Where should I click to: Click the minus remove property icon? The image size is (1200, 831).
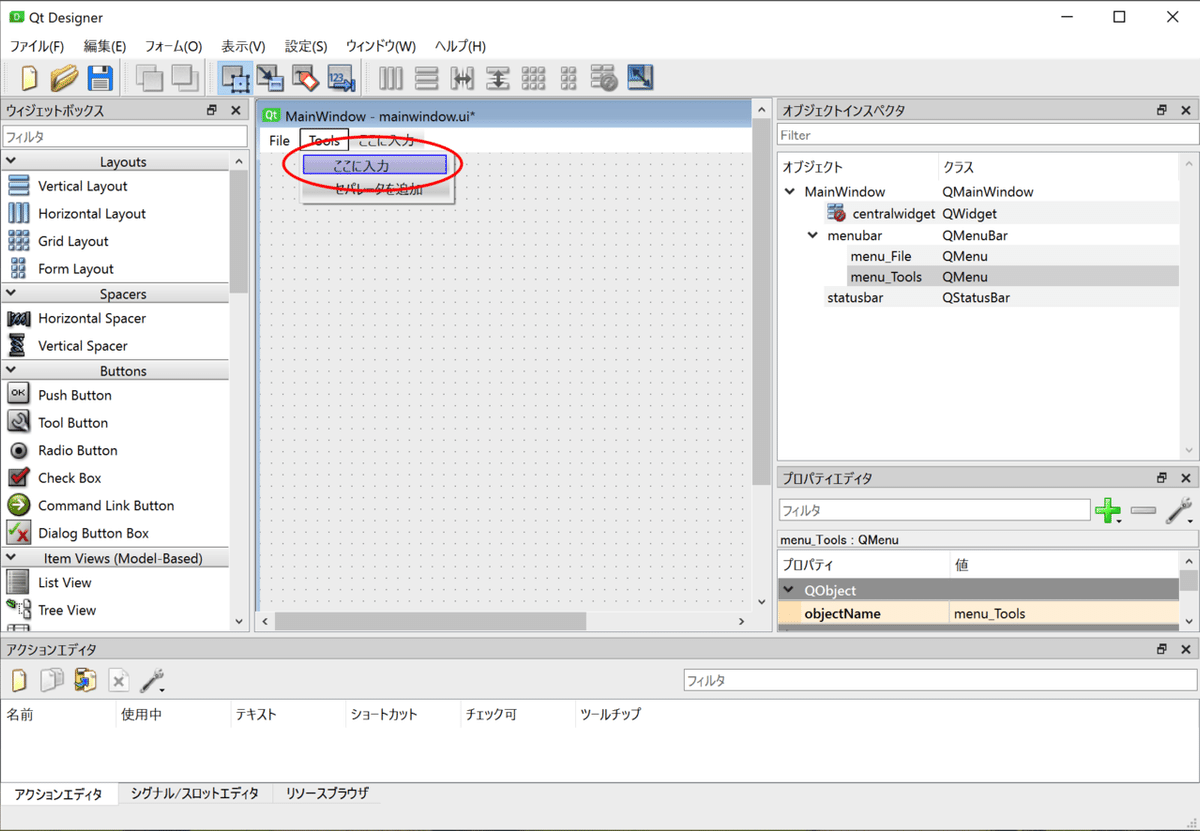coord(1143,510)
